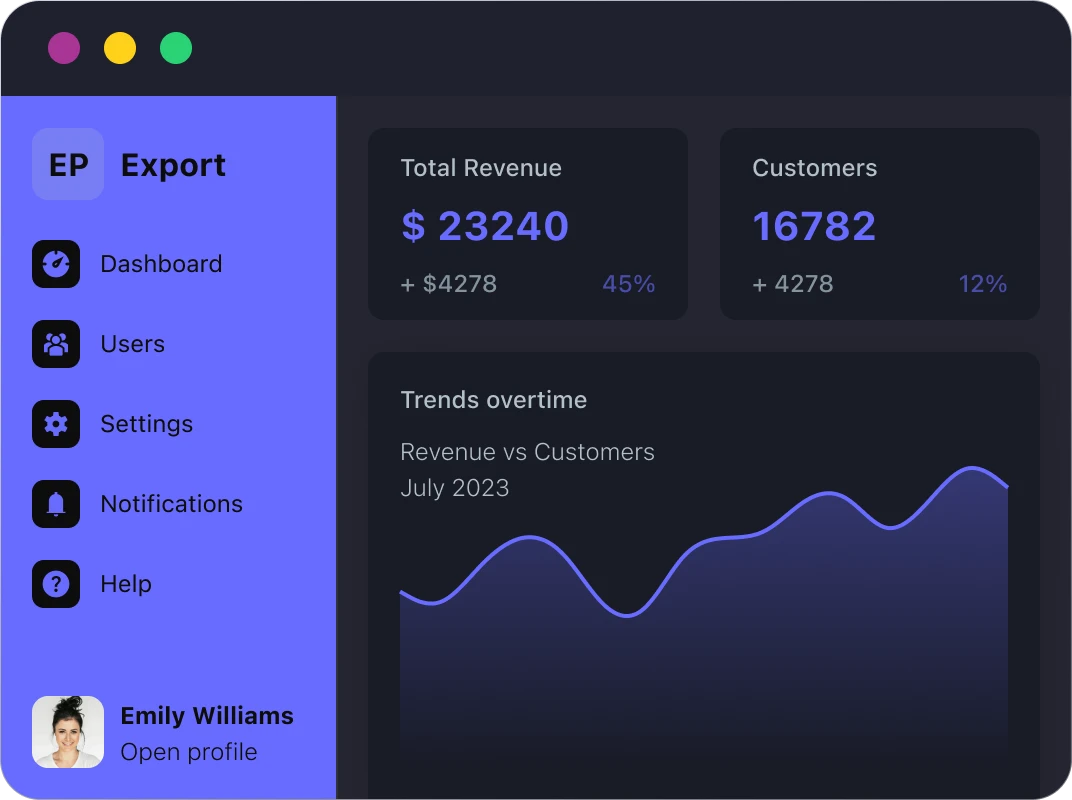1072x800 pixels.
Task: Click the green window control dot
Action: point(176,48)
